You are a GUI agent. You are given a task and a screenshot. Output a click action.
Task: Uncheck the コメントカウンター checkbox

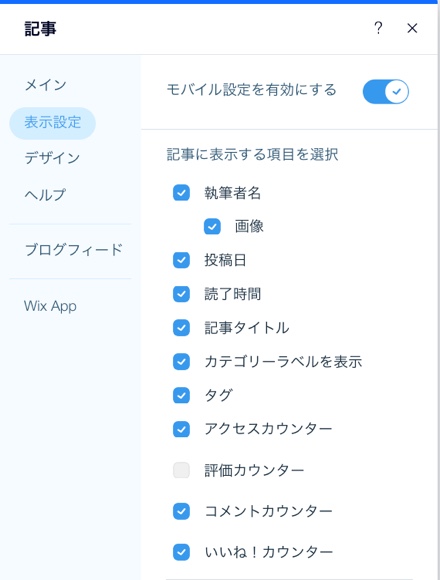(x=181, y=512)
